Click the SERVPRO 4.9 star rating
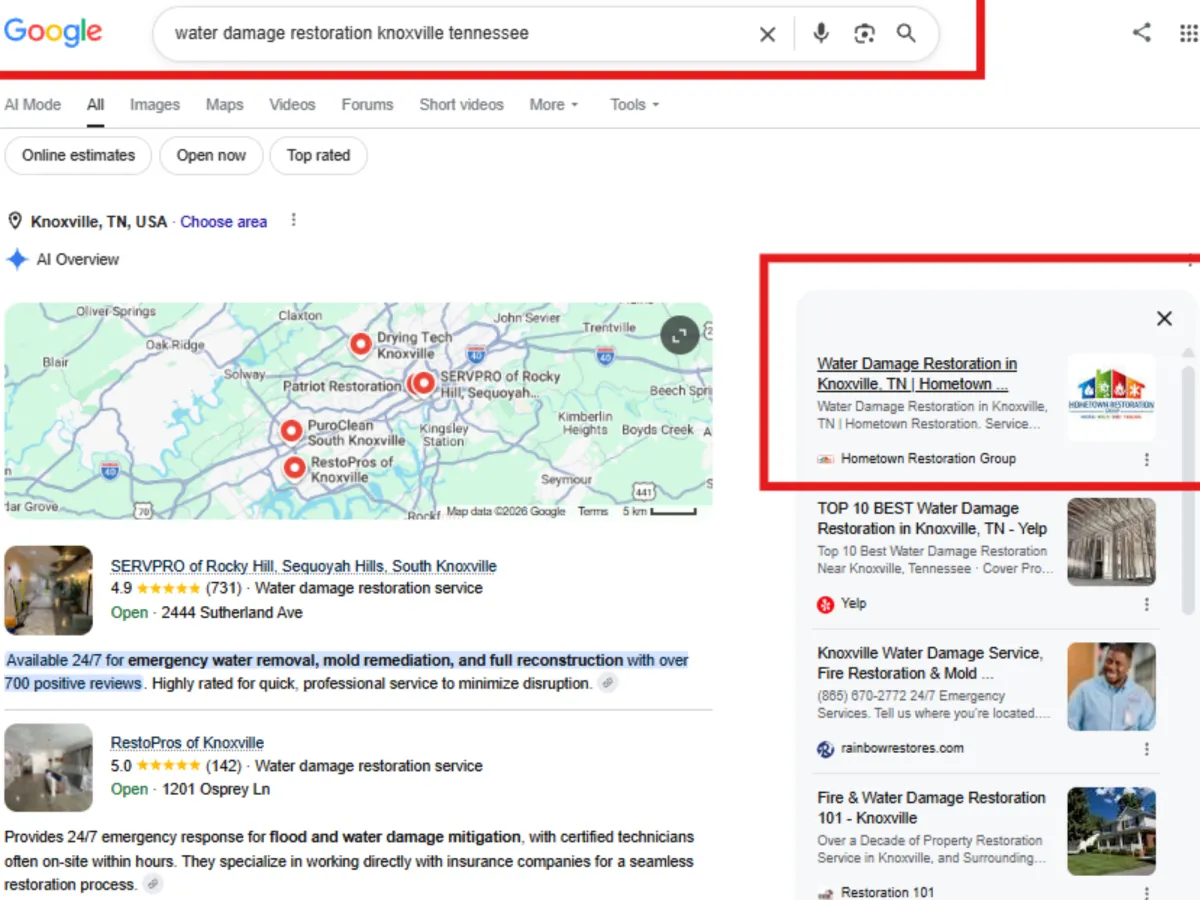 coord(168,589)
